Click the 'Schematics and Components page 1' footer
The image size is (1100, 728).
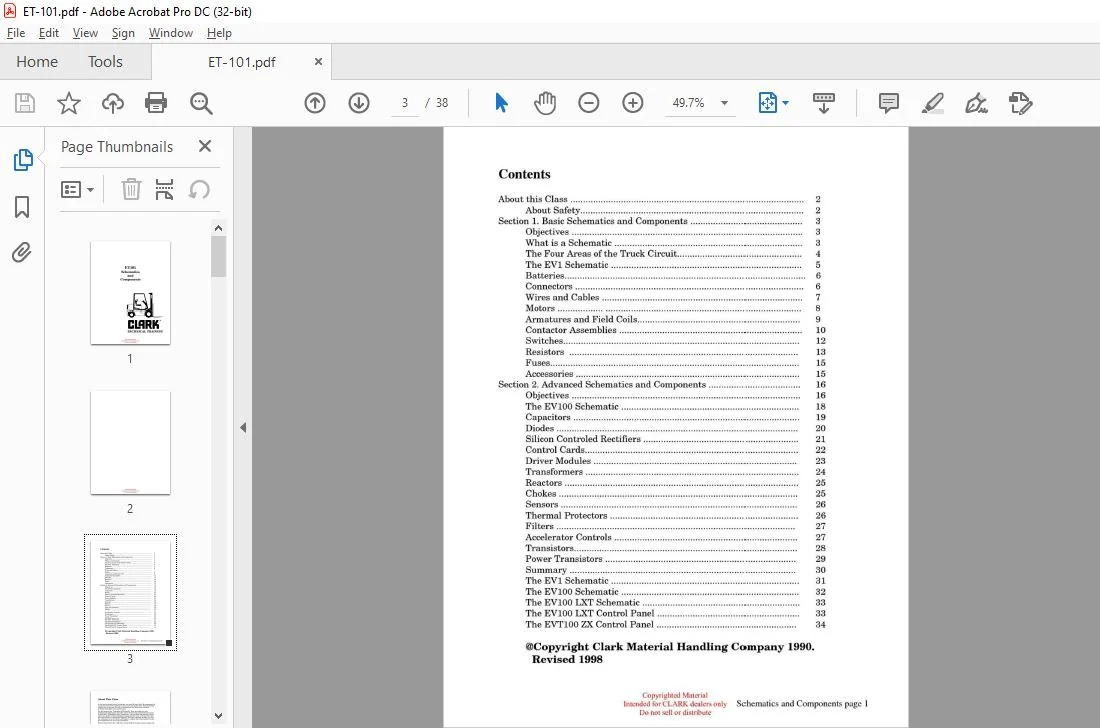click(802, 703)
